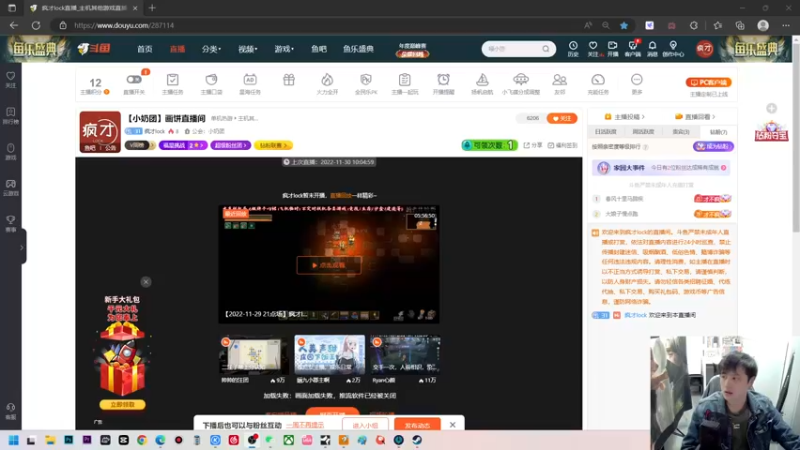Select 直播 in the navigation bar
This screenshot has height=450, width=800.
pyautogui.click(x=177, y=49)
